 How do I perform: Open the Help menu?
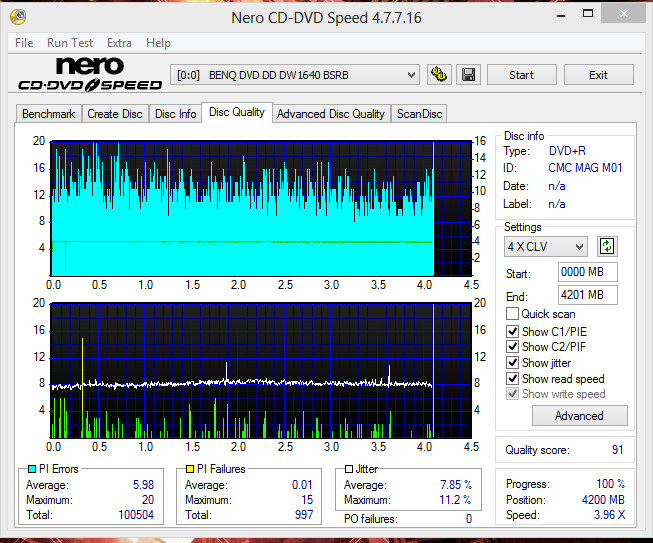tap(158, 43)
